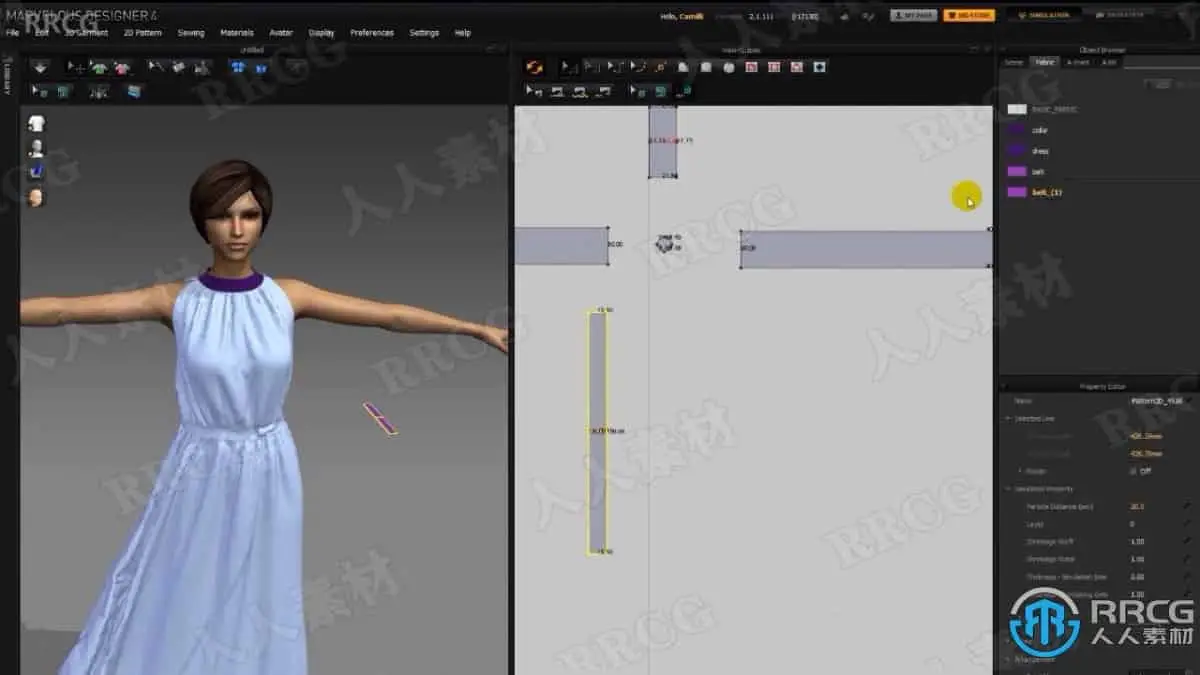Image resolution: width=1200 pixels, height=675 pixels.
Task: Click the avatar head icon in 3D view sidebar
Action: tap(36, 197)
